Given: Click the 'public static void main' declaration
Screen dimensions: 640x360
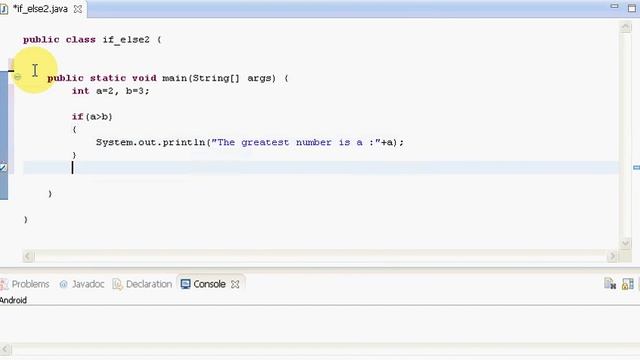Looking at the screenshot, I should pos(168,78).
